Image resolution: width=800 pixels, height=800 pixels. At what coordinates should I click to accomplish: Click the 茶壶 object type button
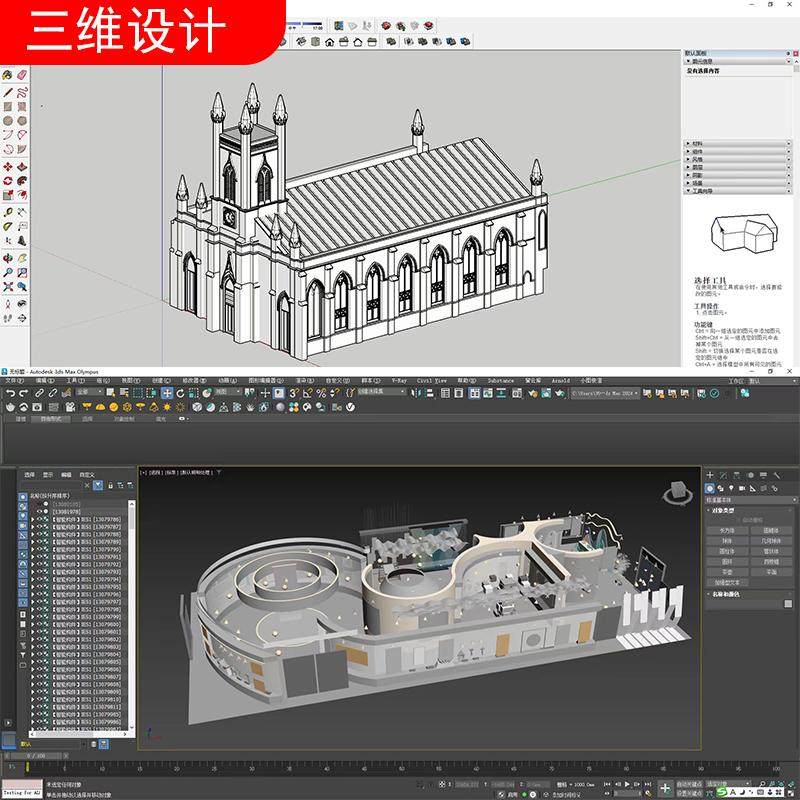[x=726, y=570]
